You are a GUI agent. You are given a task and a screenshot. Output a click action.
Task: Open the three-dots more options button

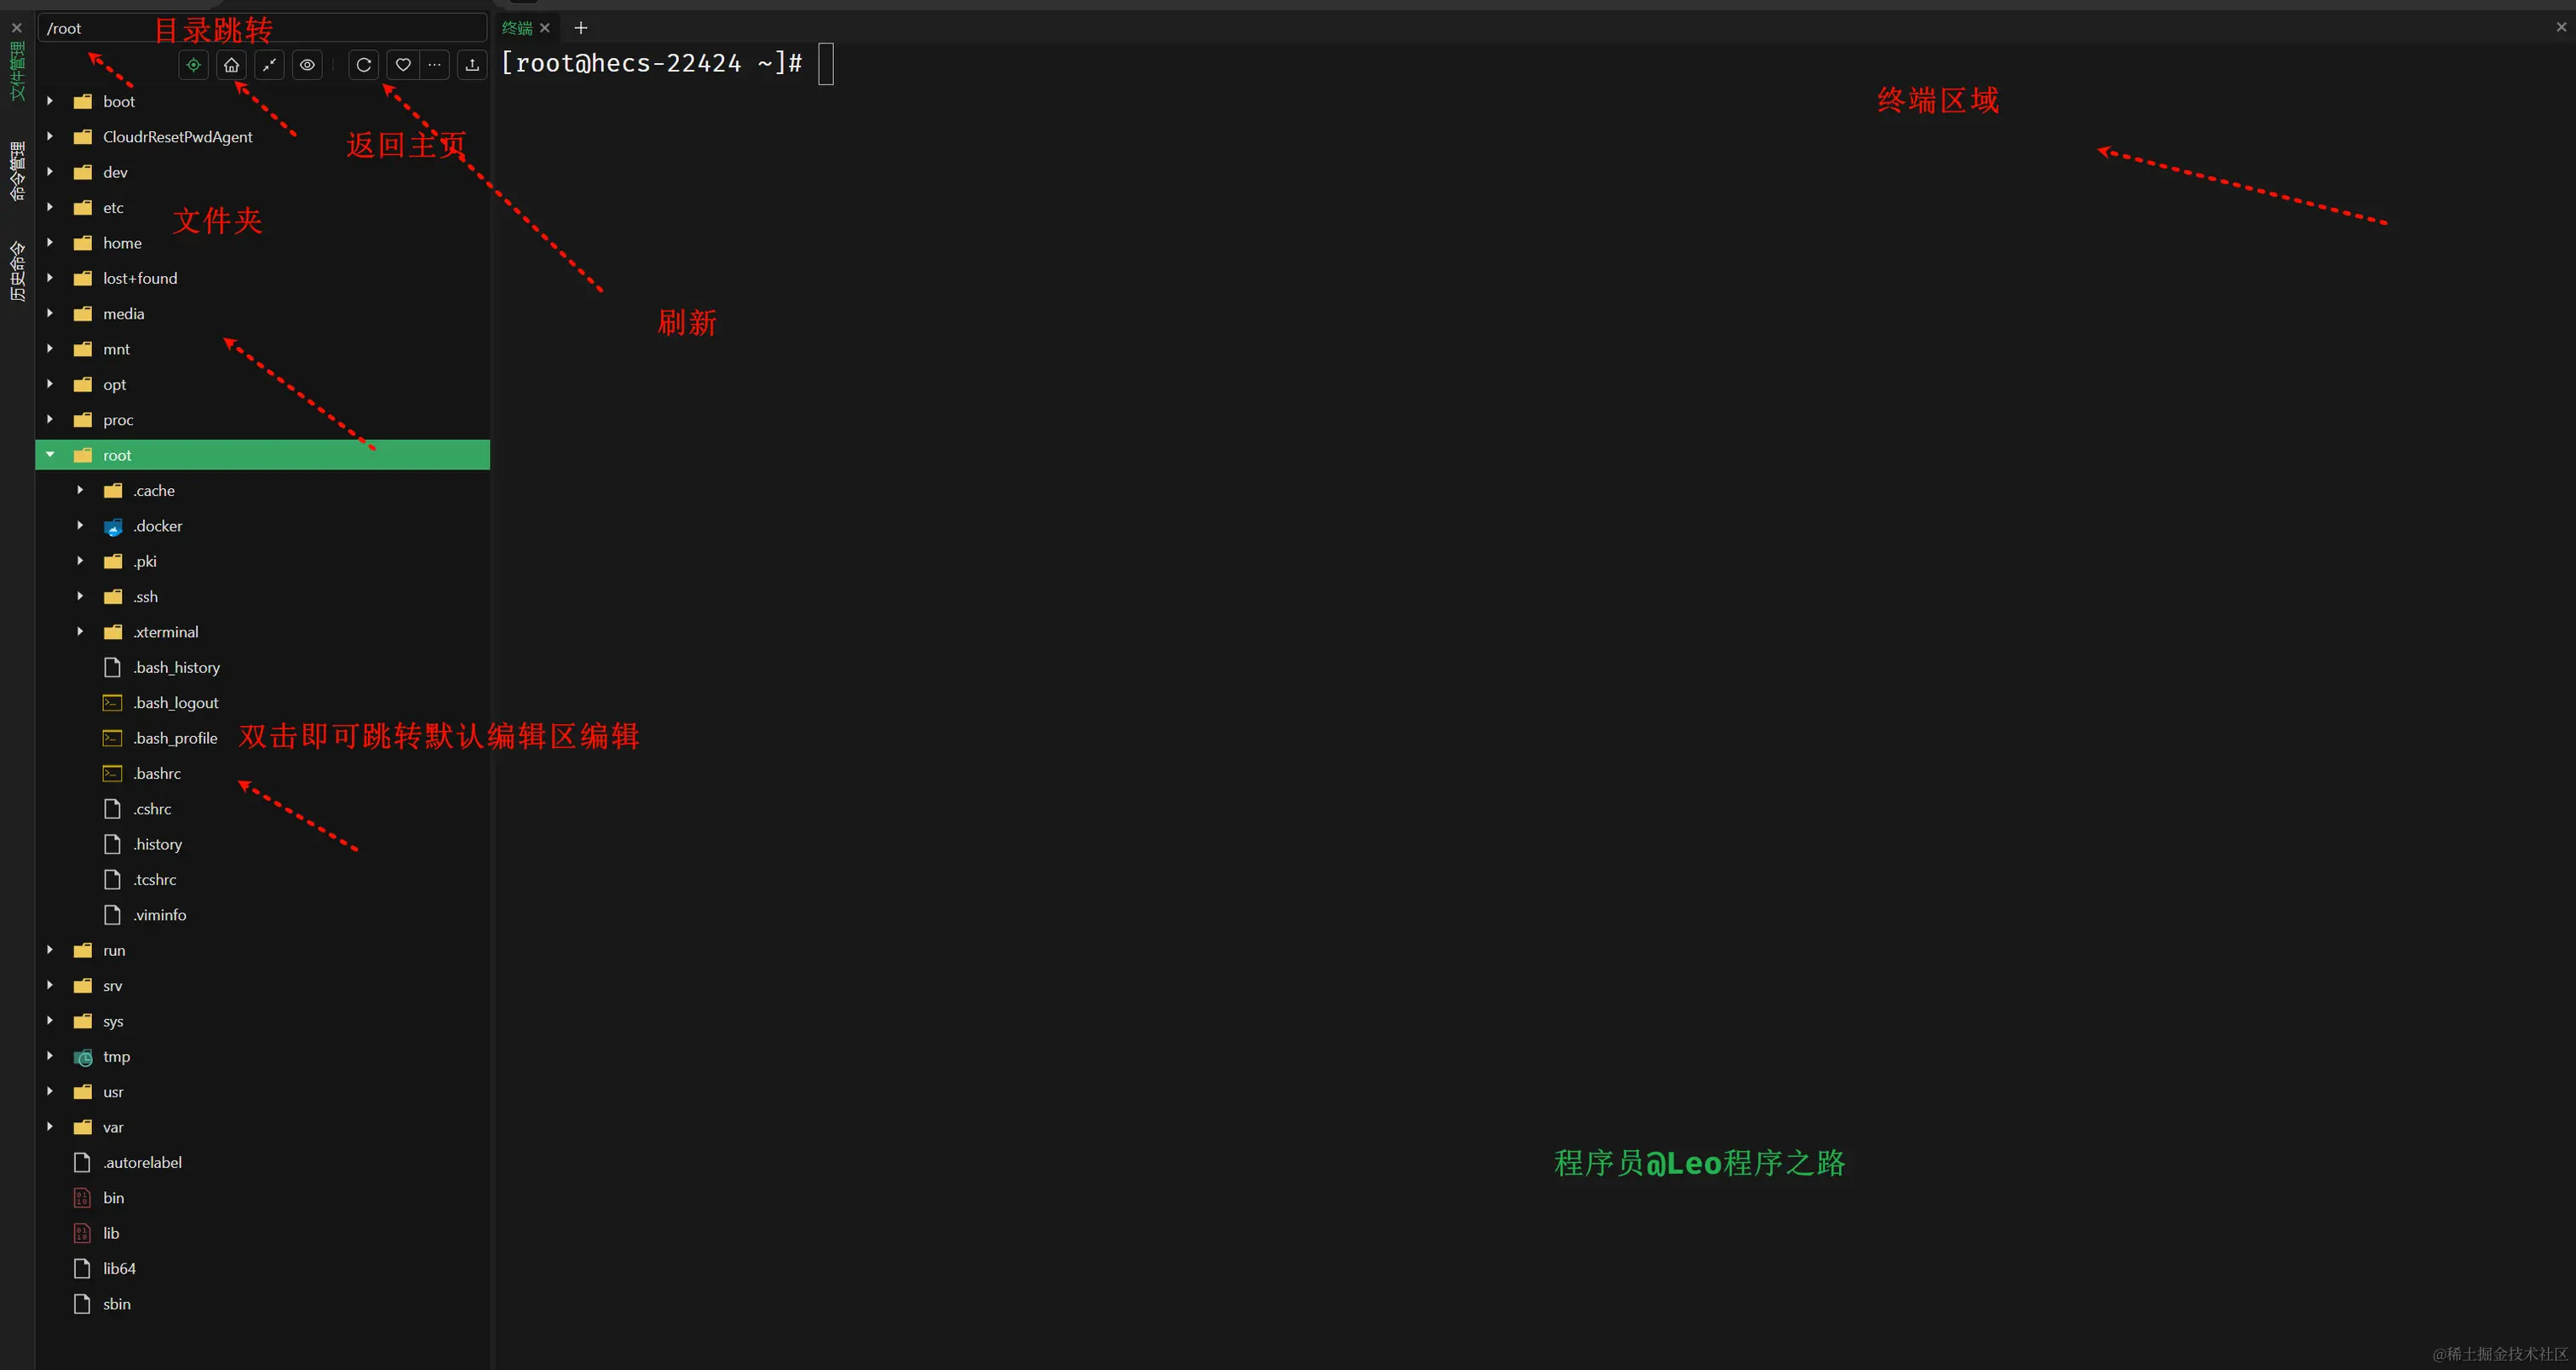coord(434,65)
